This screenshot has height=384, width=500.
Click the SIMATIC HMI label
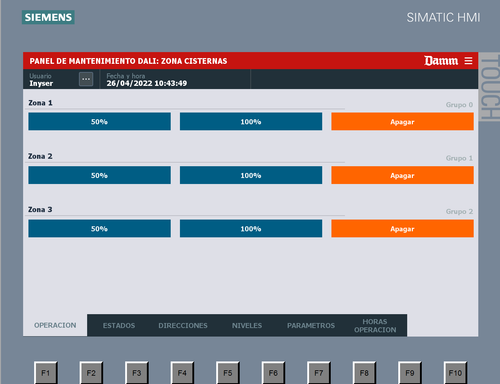click(x=443, y=17)
